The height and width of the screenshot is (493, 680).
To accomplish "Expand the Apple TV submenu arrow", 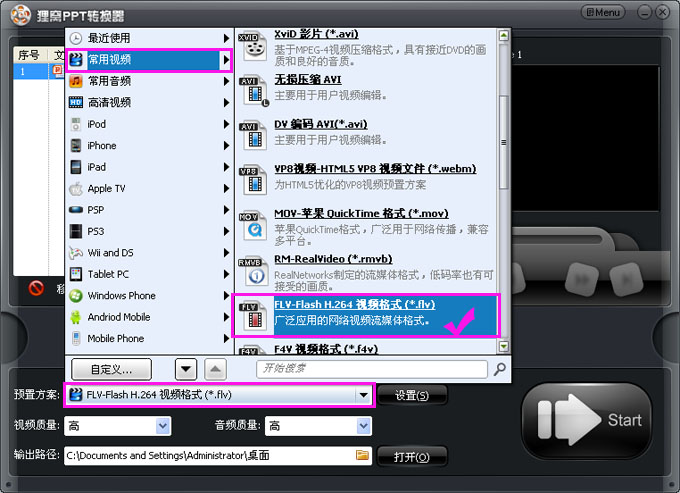I will [x=226, y=189].
